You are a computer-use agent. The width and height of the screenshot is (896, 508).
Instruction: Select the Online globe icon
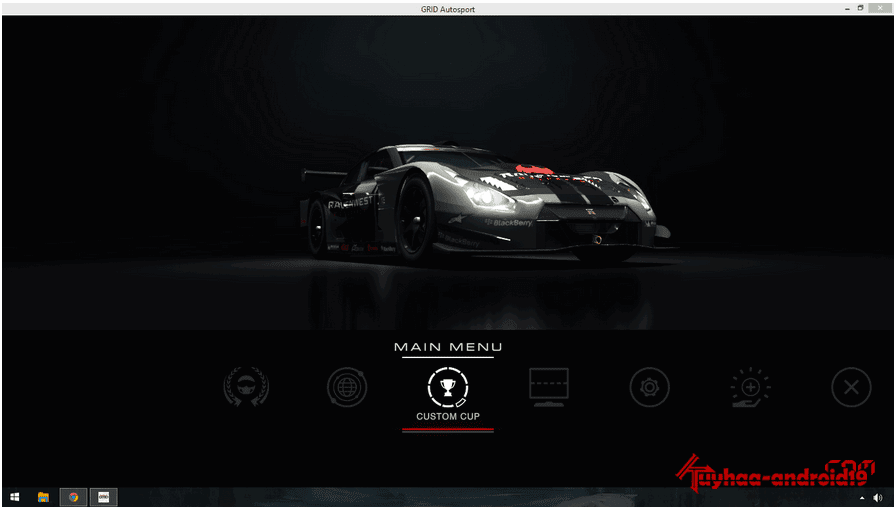coord(346,387)
